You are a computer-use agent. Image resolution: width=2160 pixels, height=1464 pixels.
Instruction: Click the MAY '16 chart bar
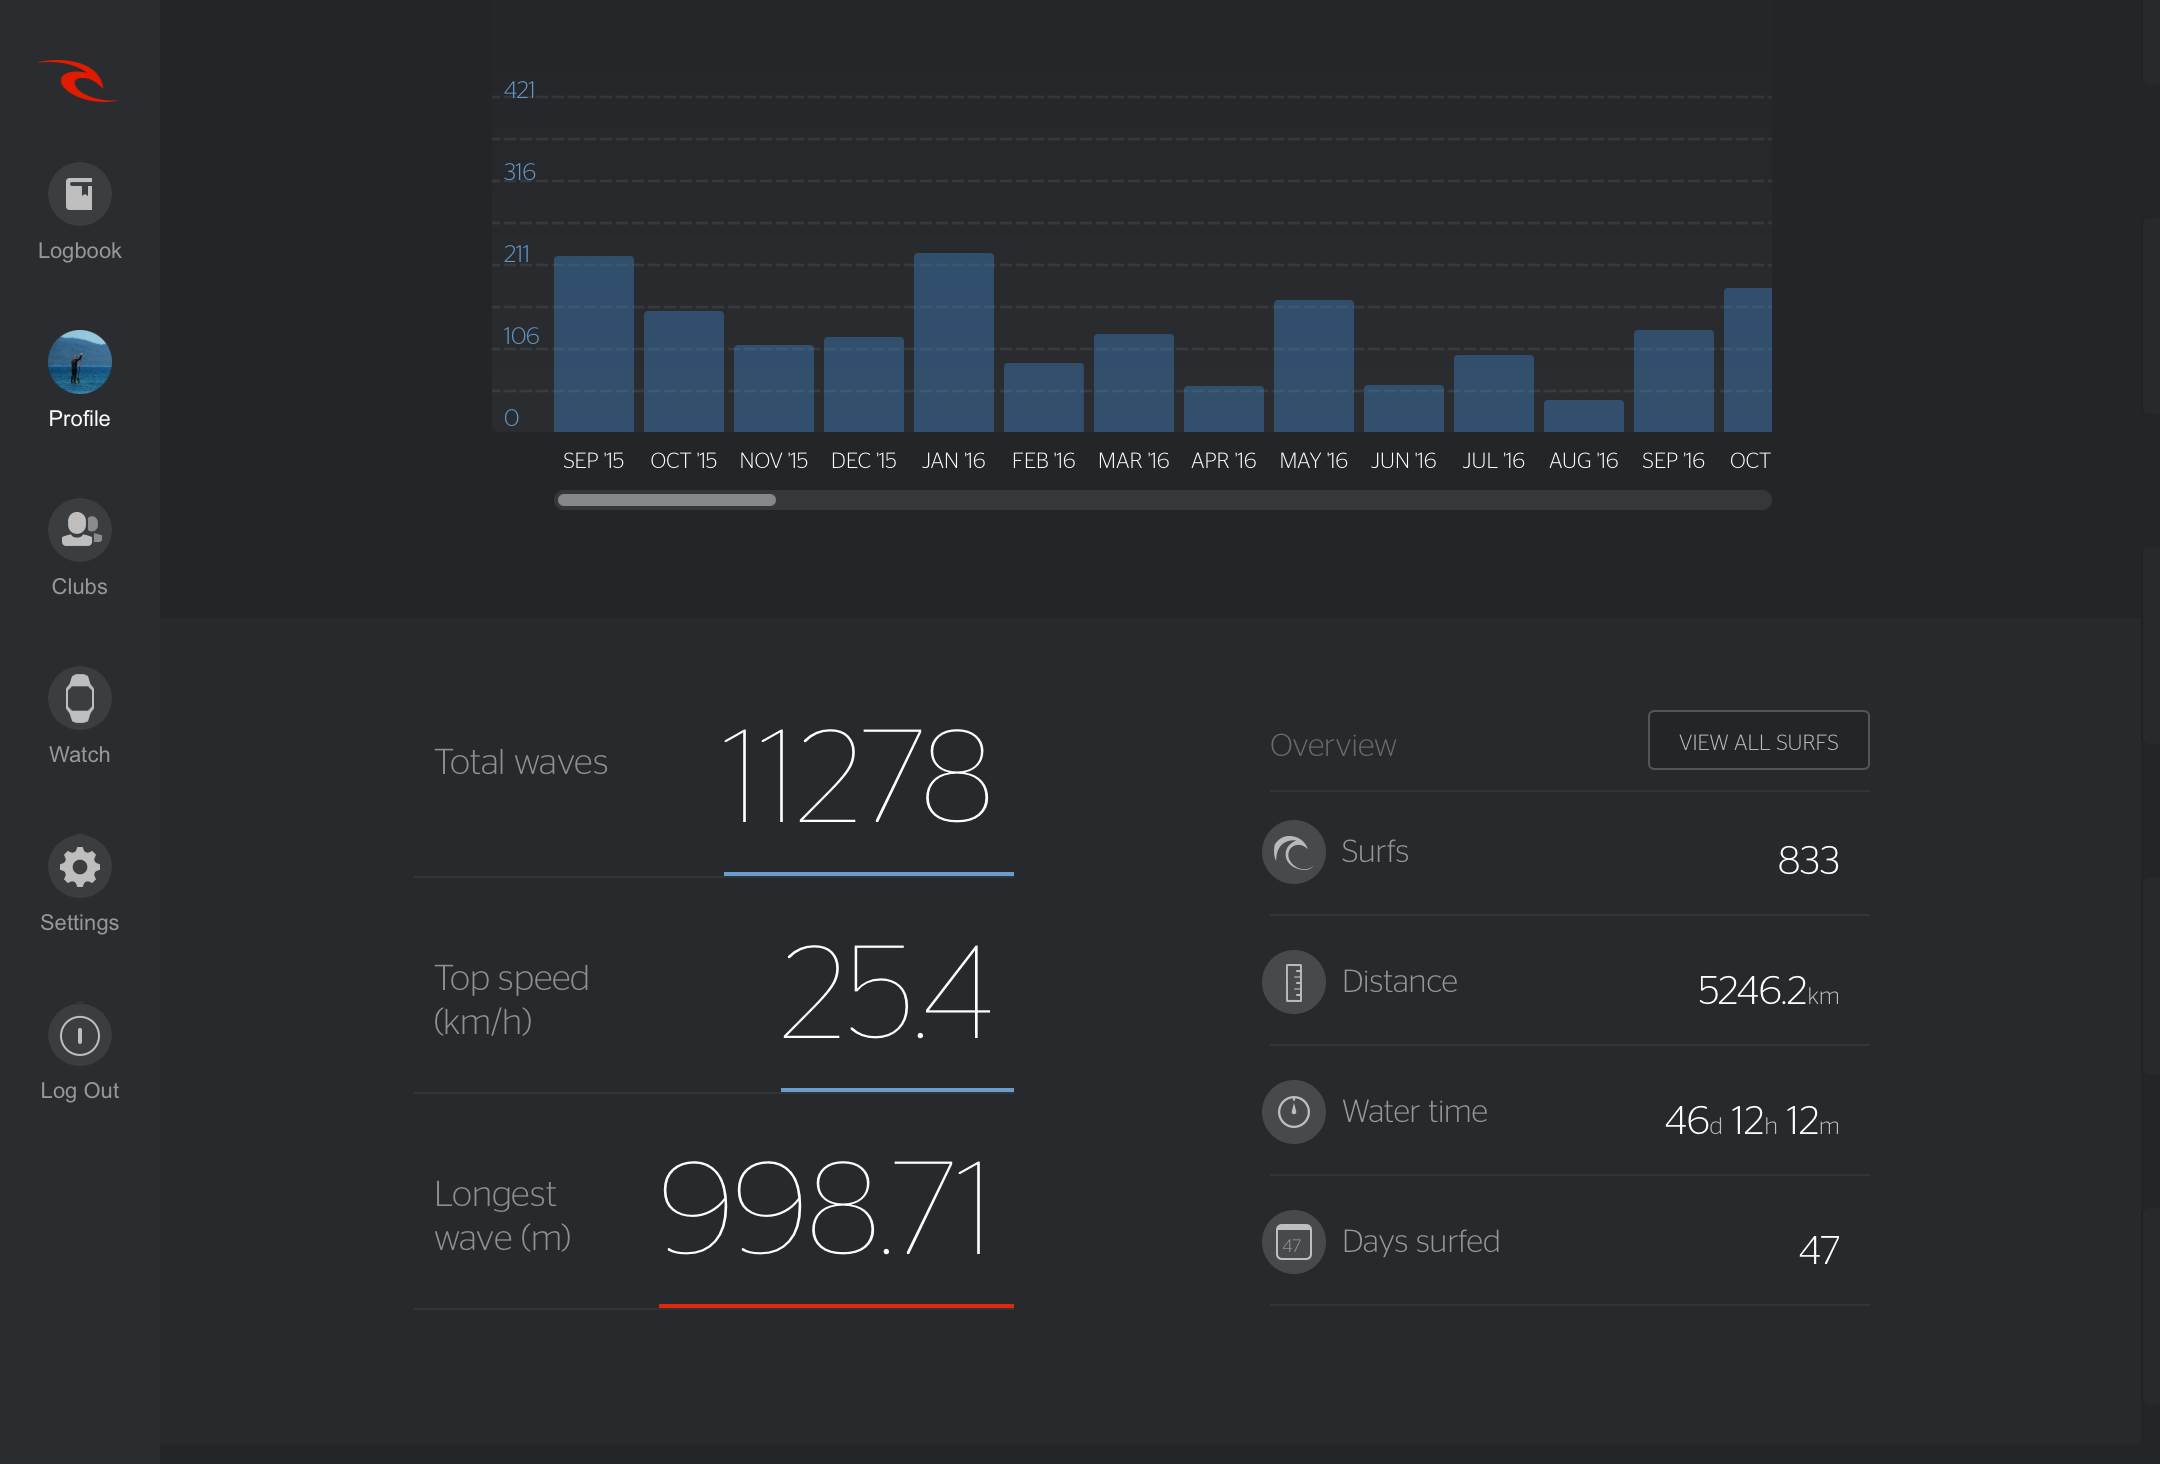pyautogui.click(x=1313, y=366)
